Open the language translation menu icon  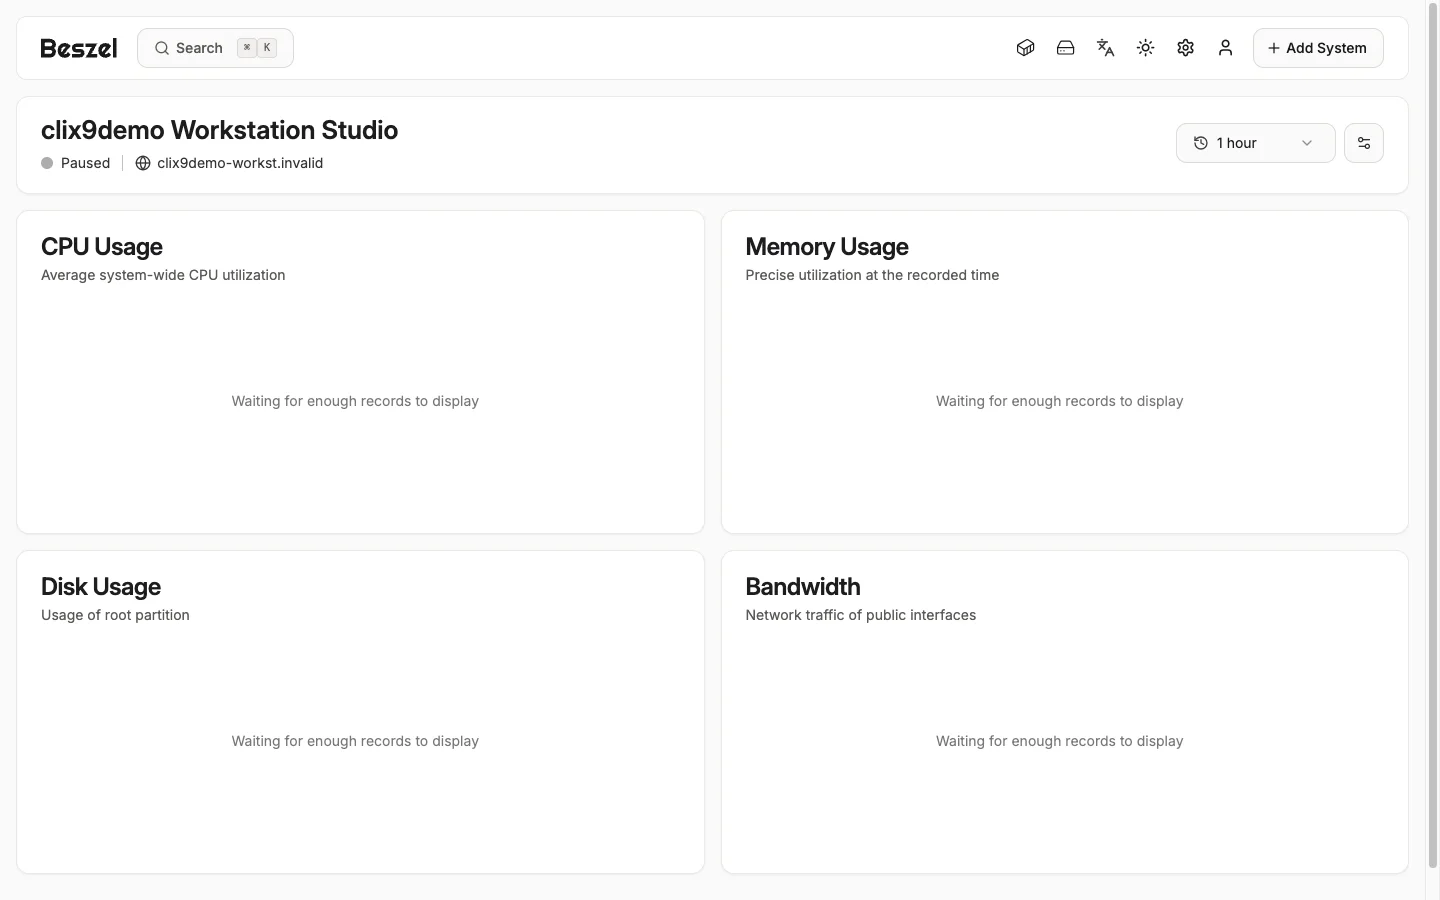1105,48
